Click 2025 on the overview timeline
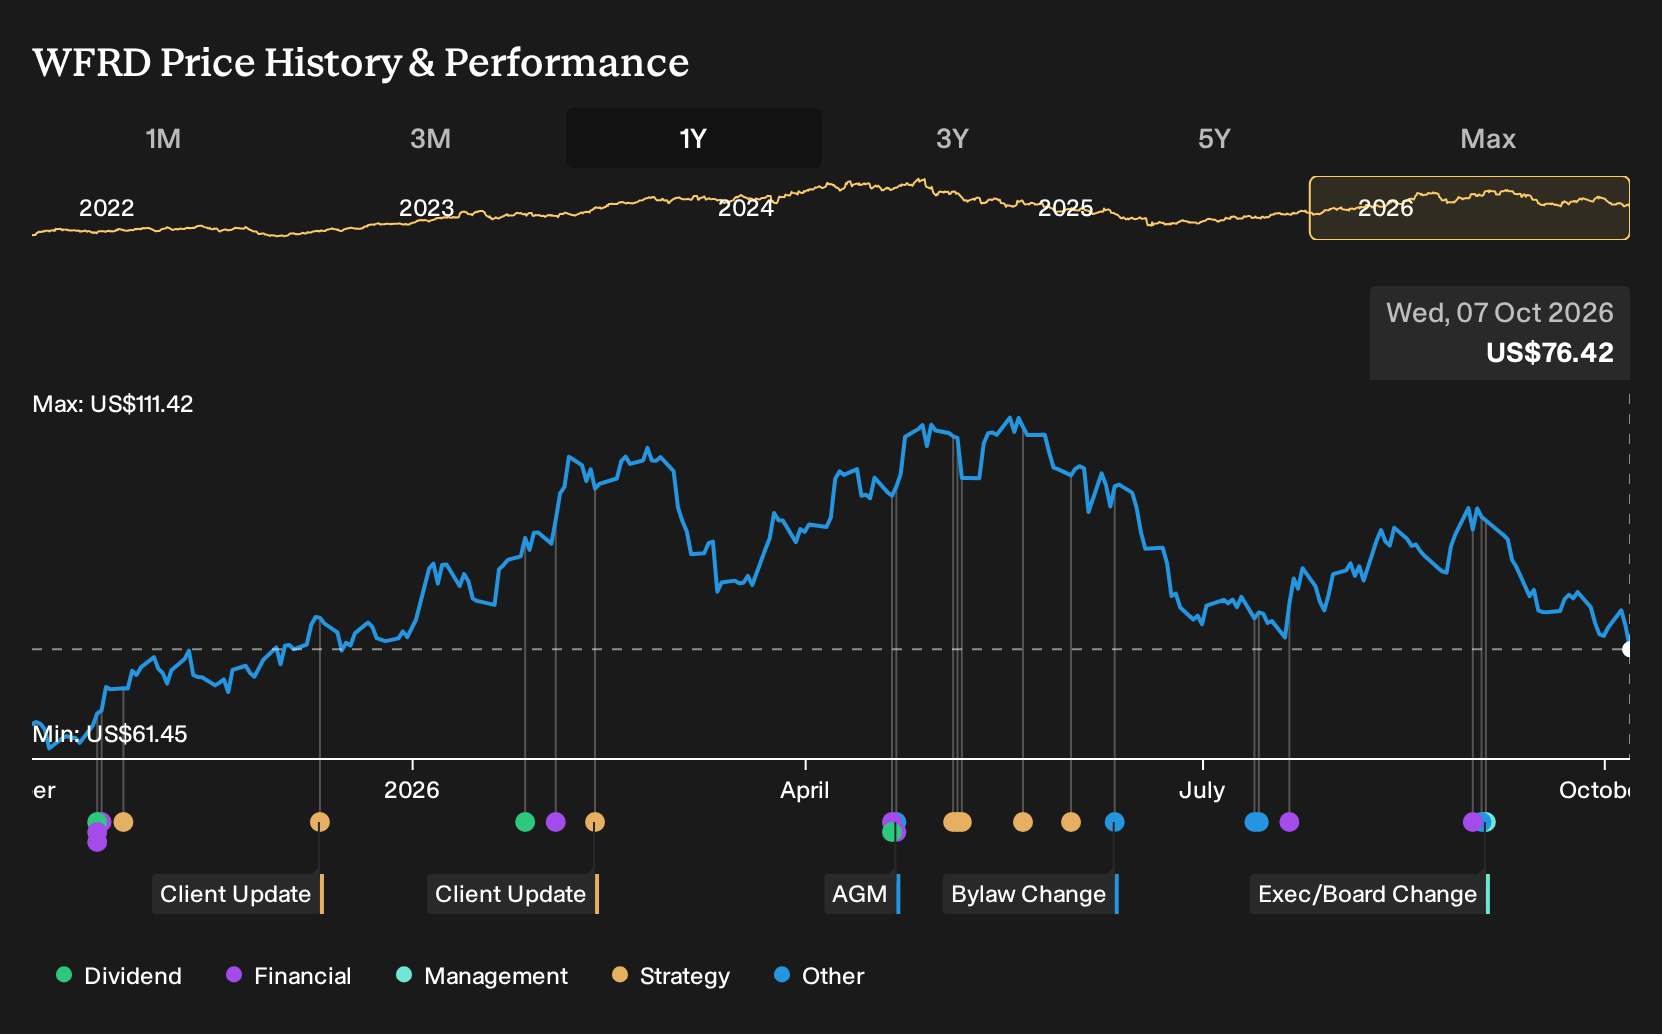Viewport: 1662px width, 1034px height. (x=1066, y=208)
